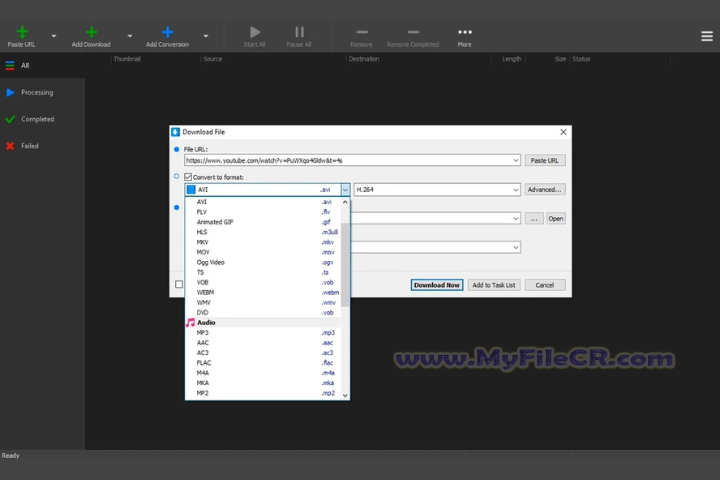Click the Open folder button
Screen dimensions: 720x480
click(x=556, y=219)
